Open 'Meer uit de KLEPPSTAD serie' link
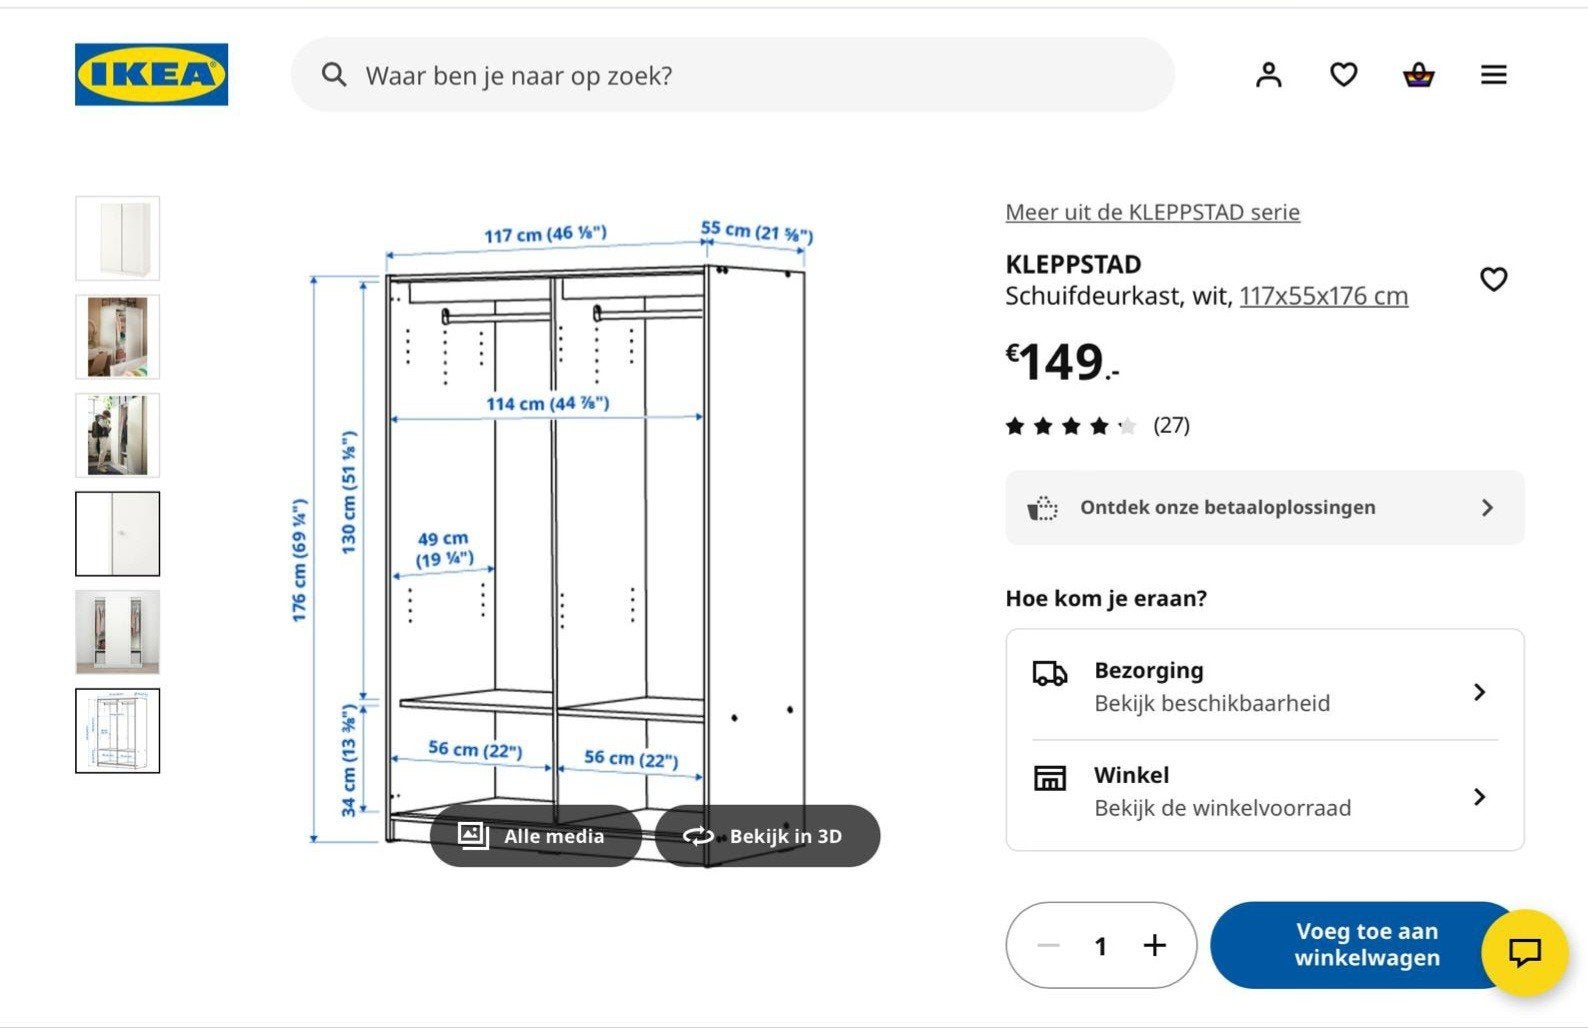This screenshot has width=1588, height=1028. point(1152,212)
